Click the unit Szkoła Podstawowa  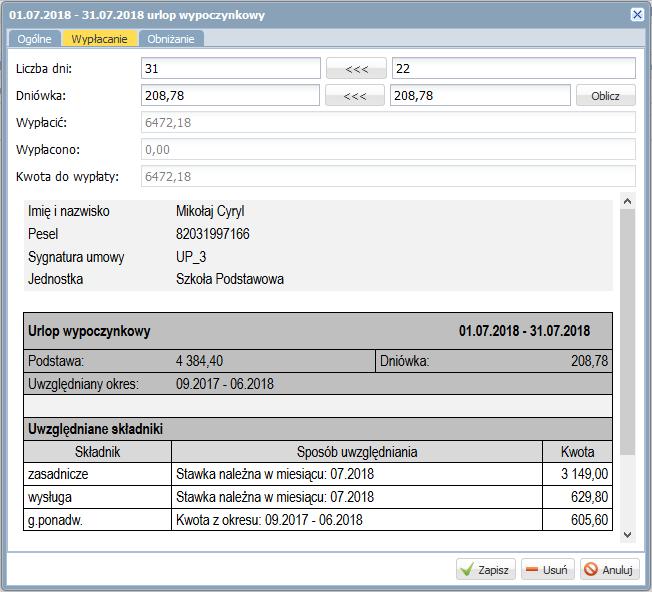pos(230,279)
